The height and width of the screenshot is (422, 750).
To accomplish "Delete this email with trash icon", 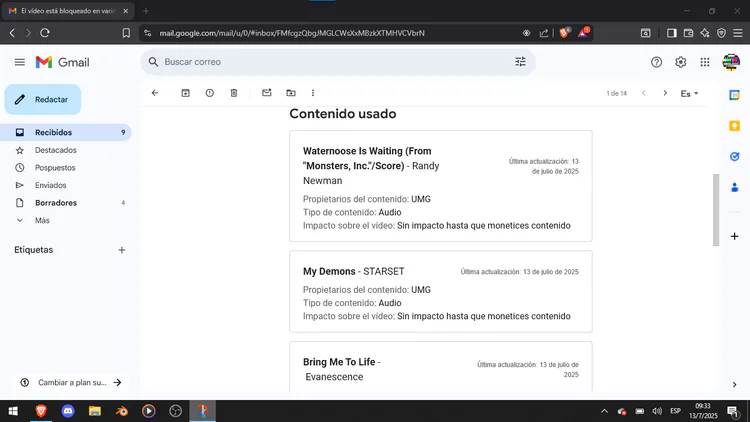I will click(234, 93).
